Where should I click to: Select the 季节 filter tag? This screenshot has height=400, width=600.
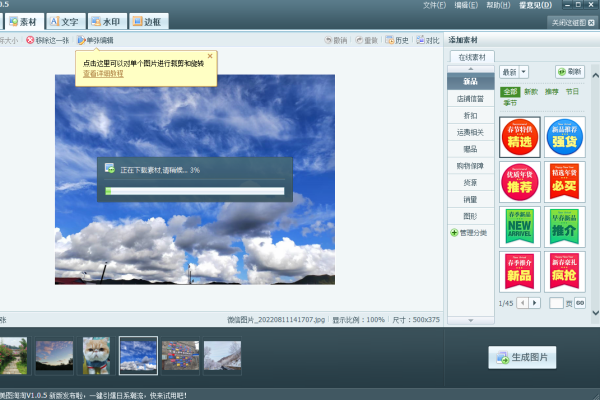coord(510,103)
